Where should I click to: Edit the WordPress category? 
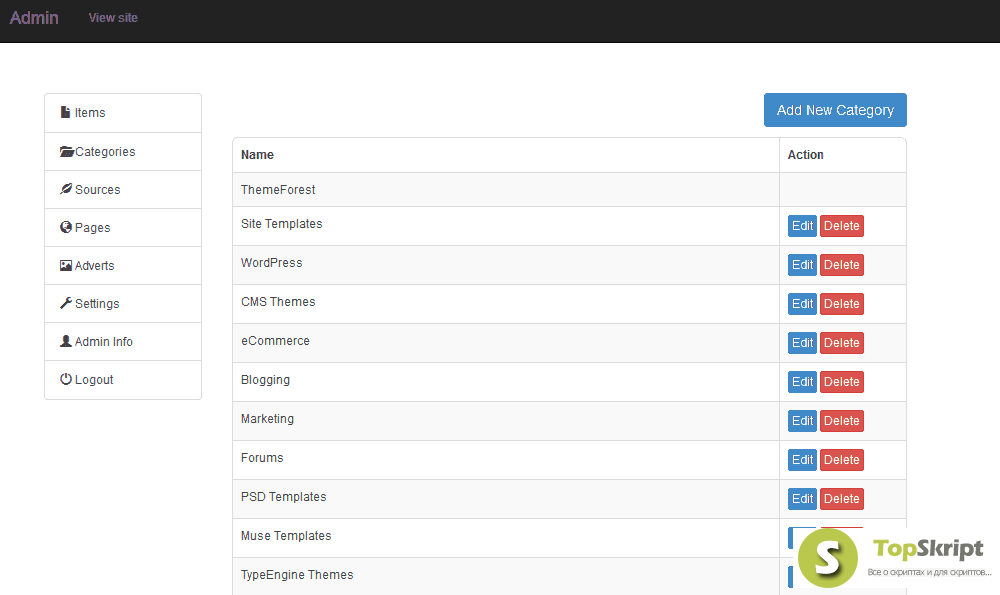point(802,265)
